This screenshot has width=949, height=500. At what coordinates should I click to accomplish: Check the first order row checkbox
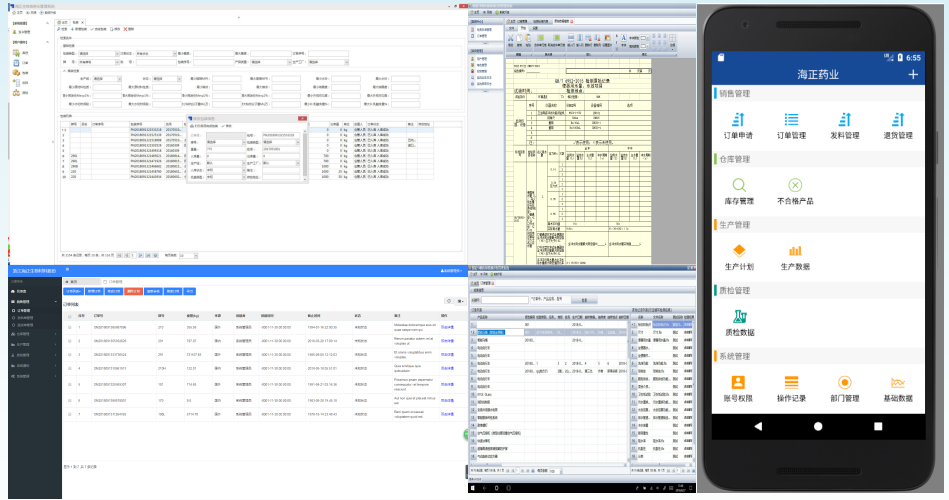69,326
